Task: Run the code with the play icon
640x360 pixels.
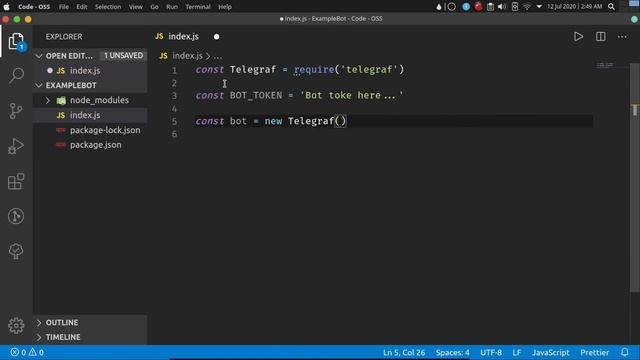Action: [x=578, y=37]
